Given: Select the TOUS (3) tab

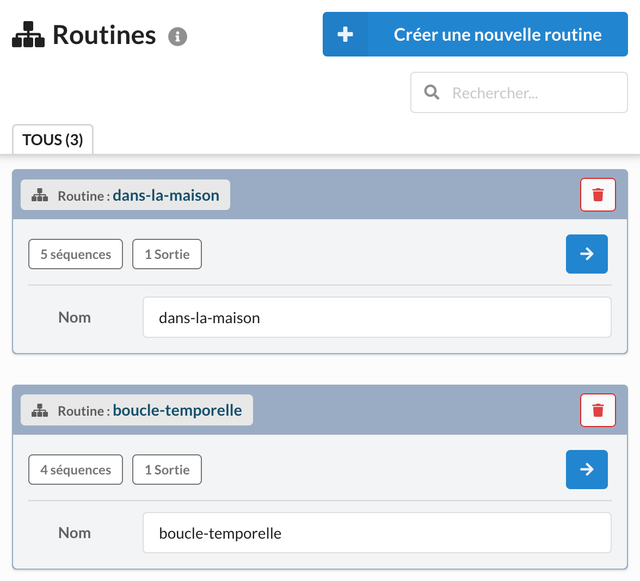Looking at the screenshot, I should coord(53,140).
